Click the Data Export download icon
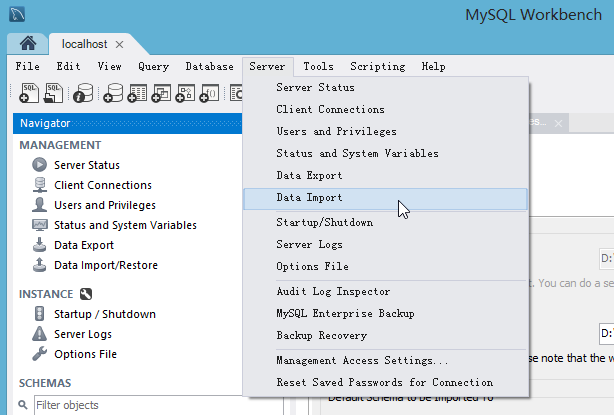614x415 pixels. tap(40, 245)
